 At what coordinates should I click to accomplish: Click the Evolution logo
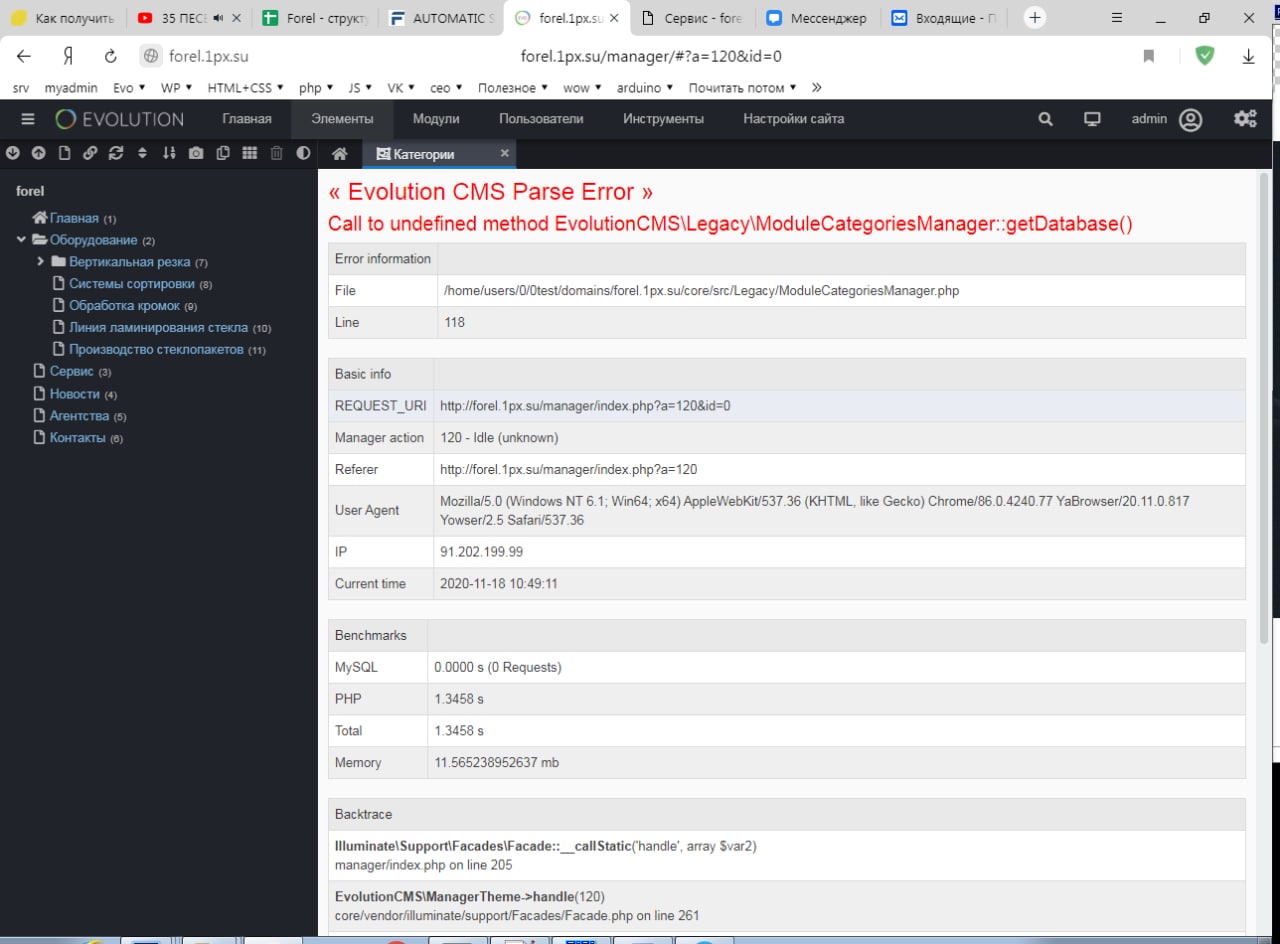120,119
